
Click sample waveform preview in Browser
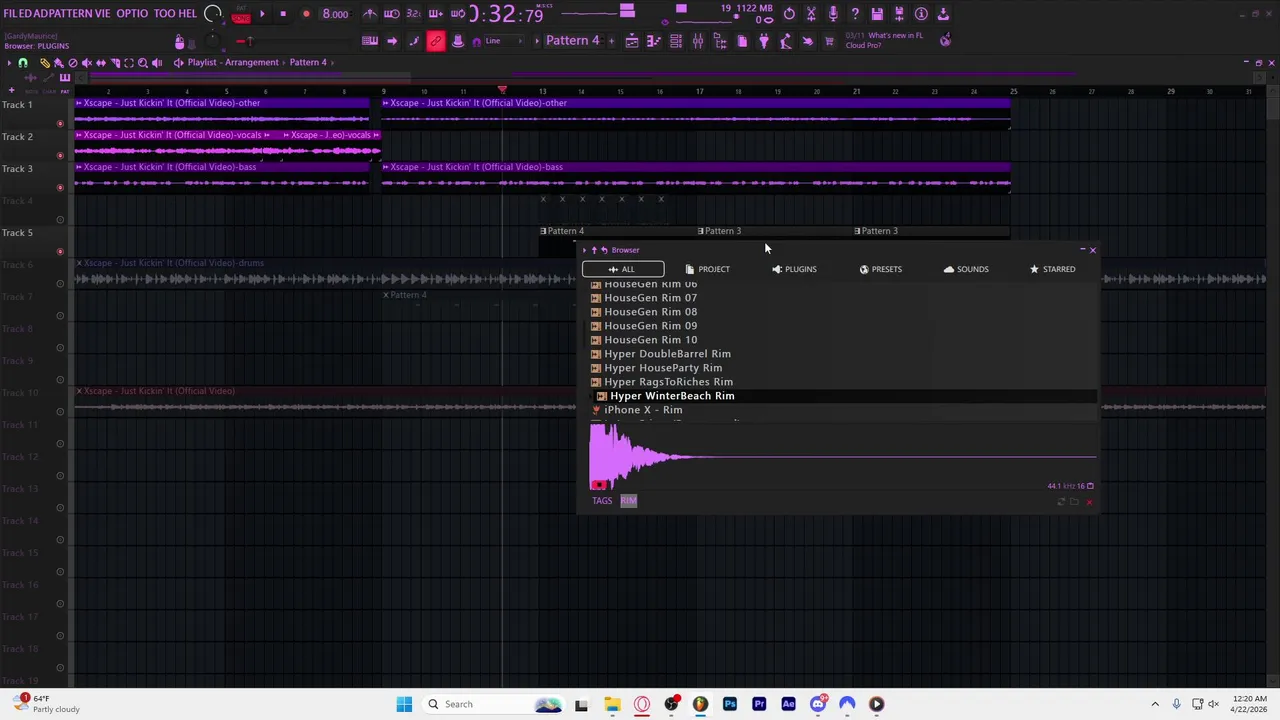[842, 456]
